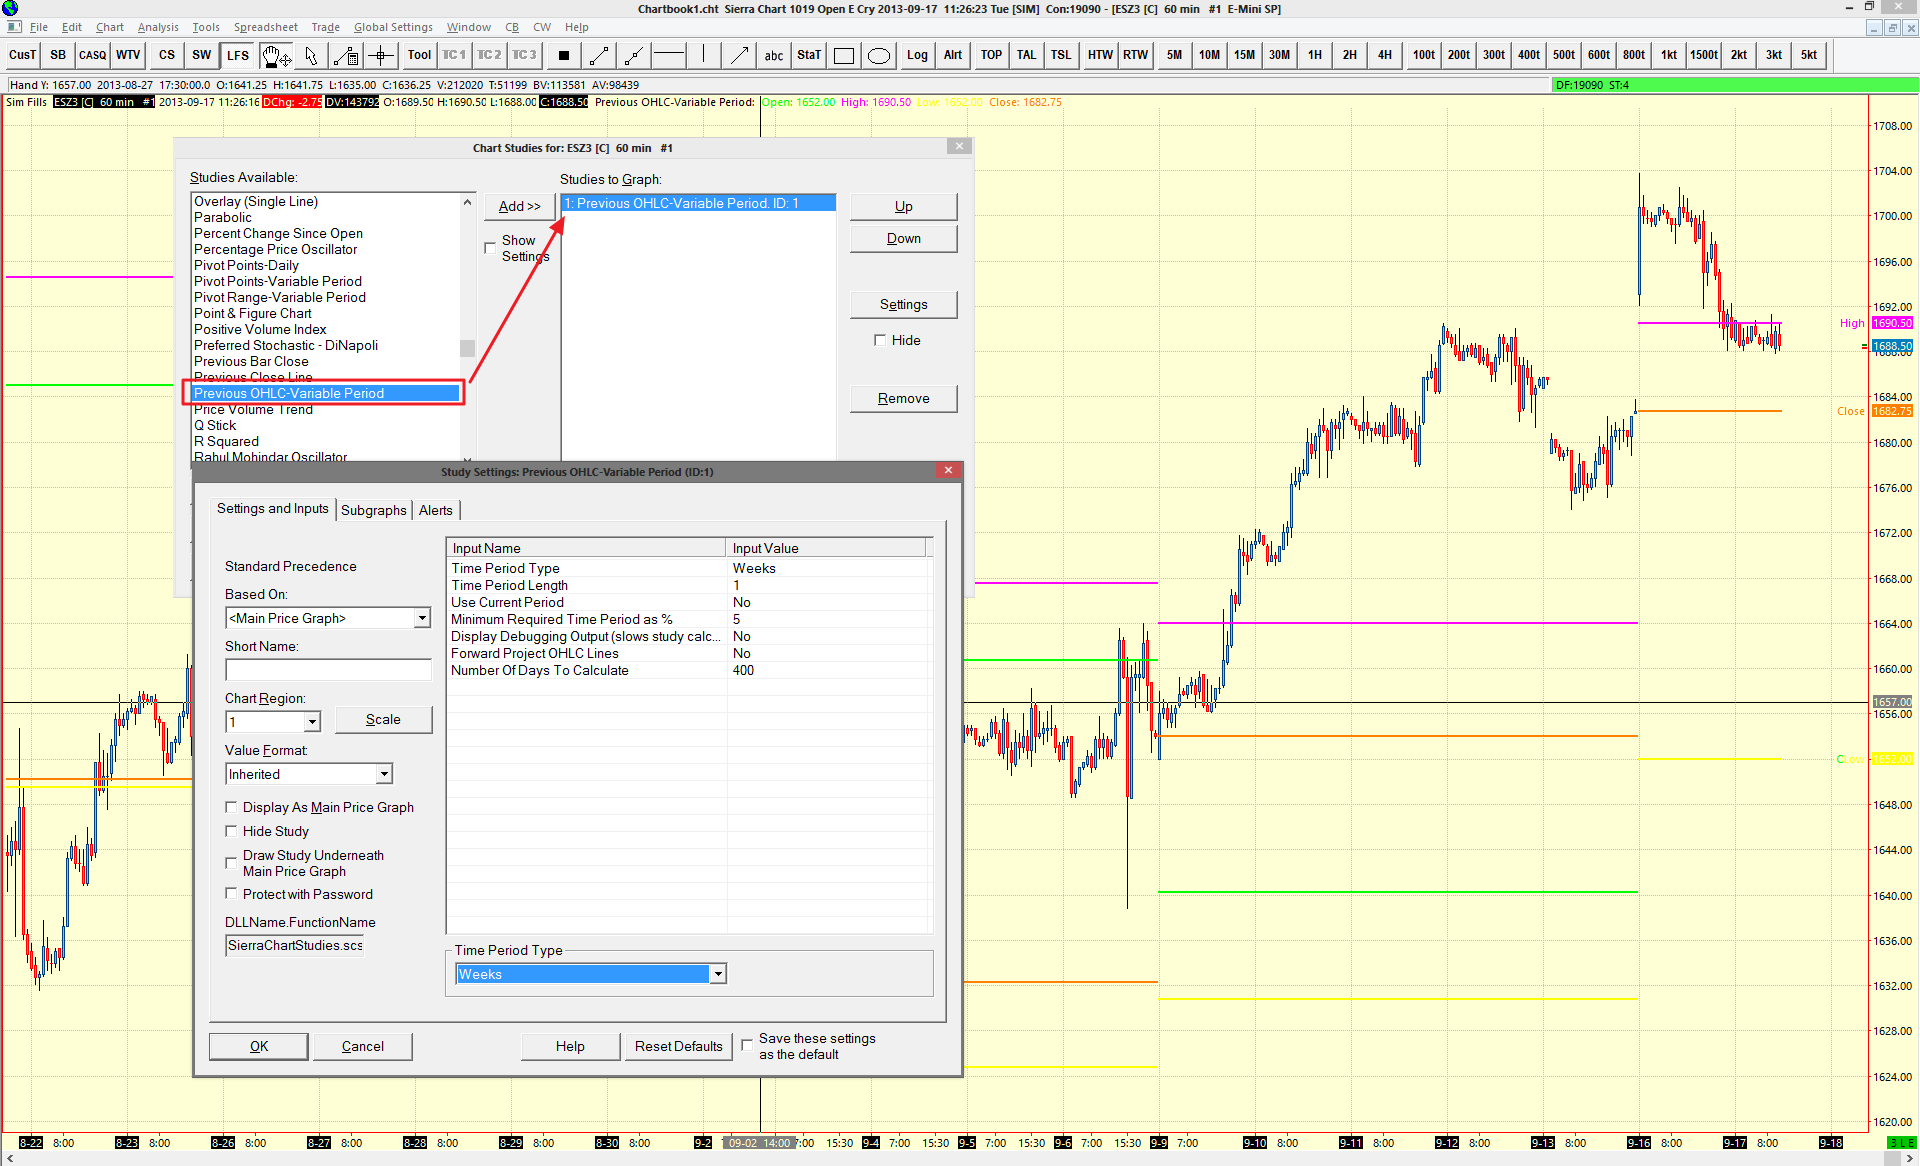Select the study in Studies to Graph

(698, 203)
